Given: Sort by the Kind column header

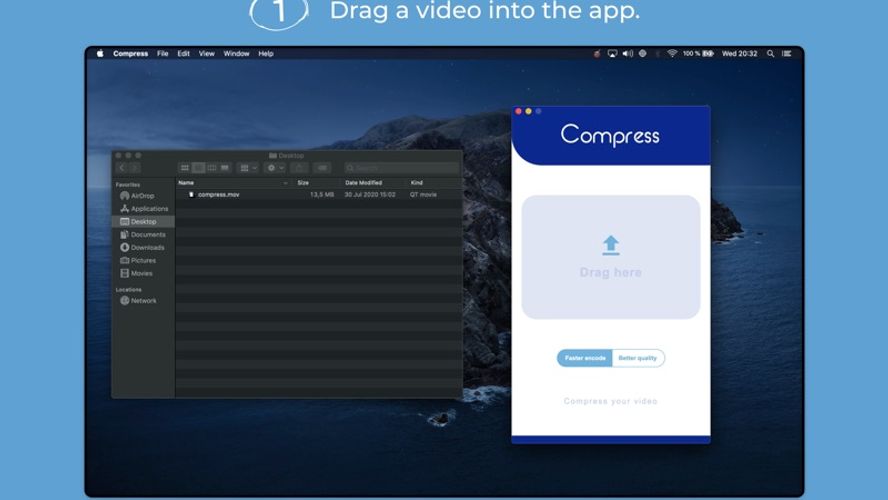Looking at the screenshot, I should pyautogui.click(x=417, y=183).
